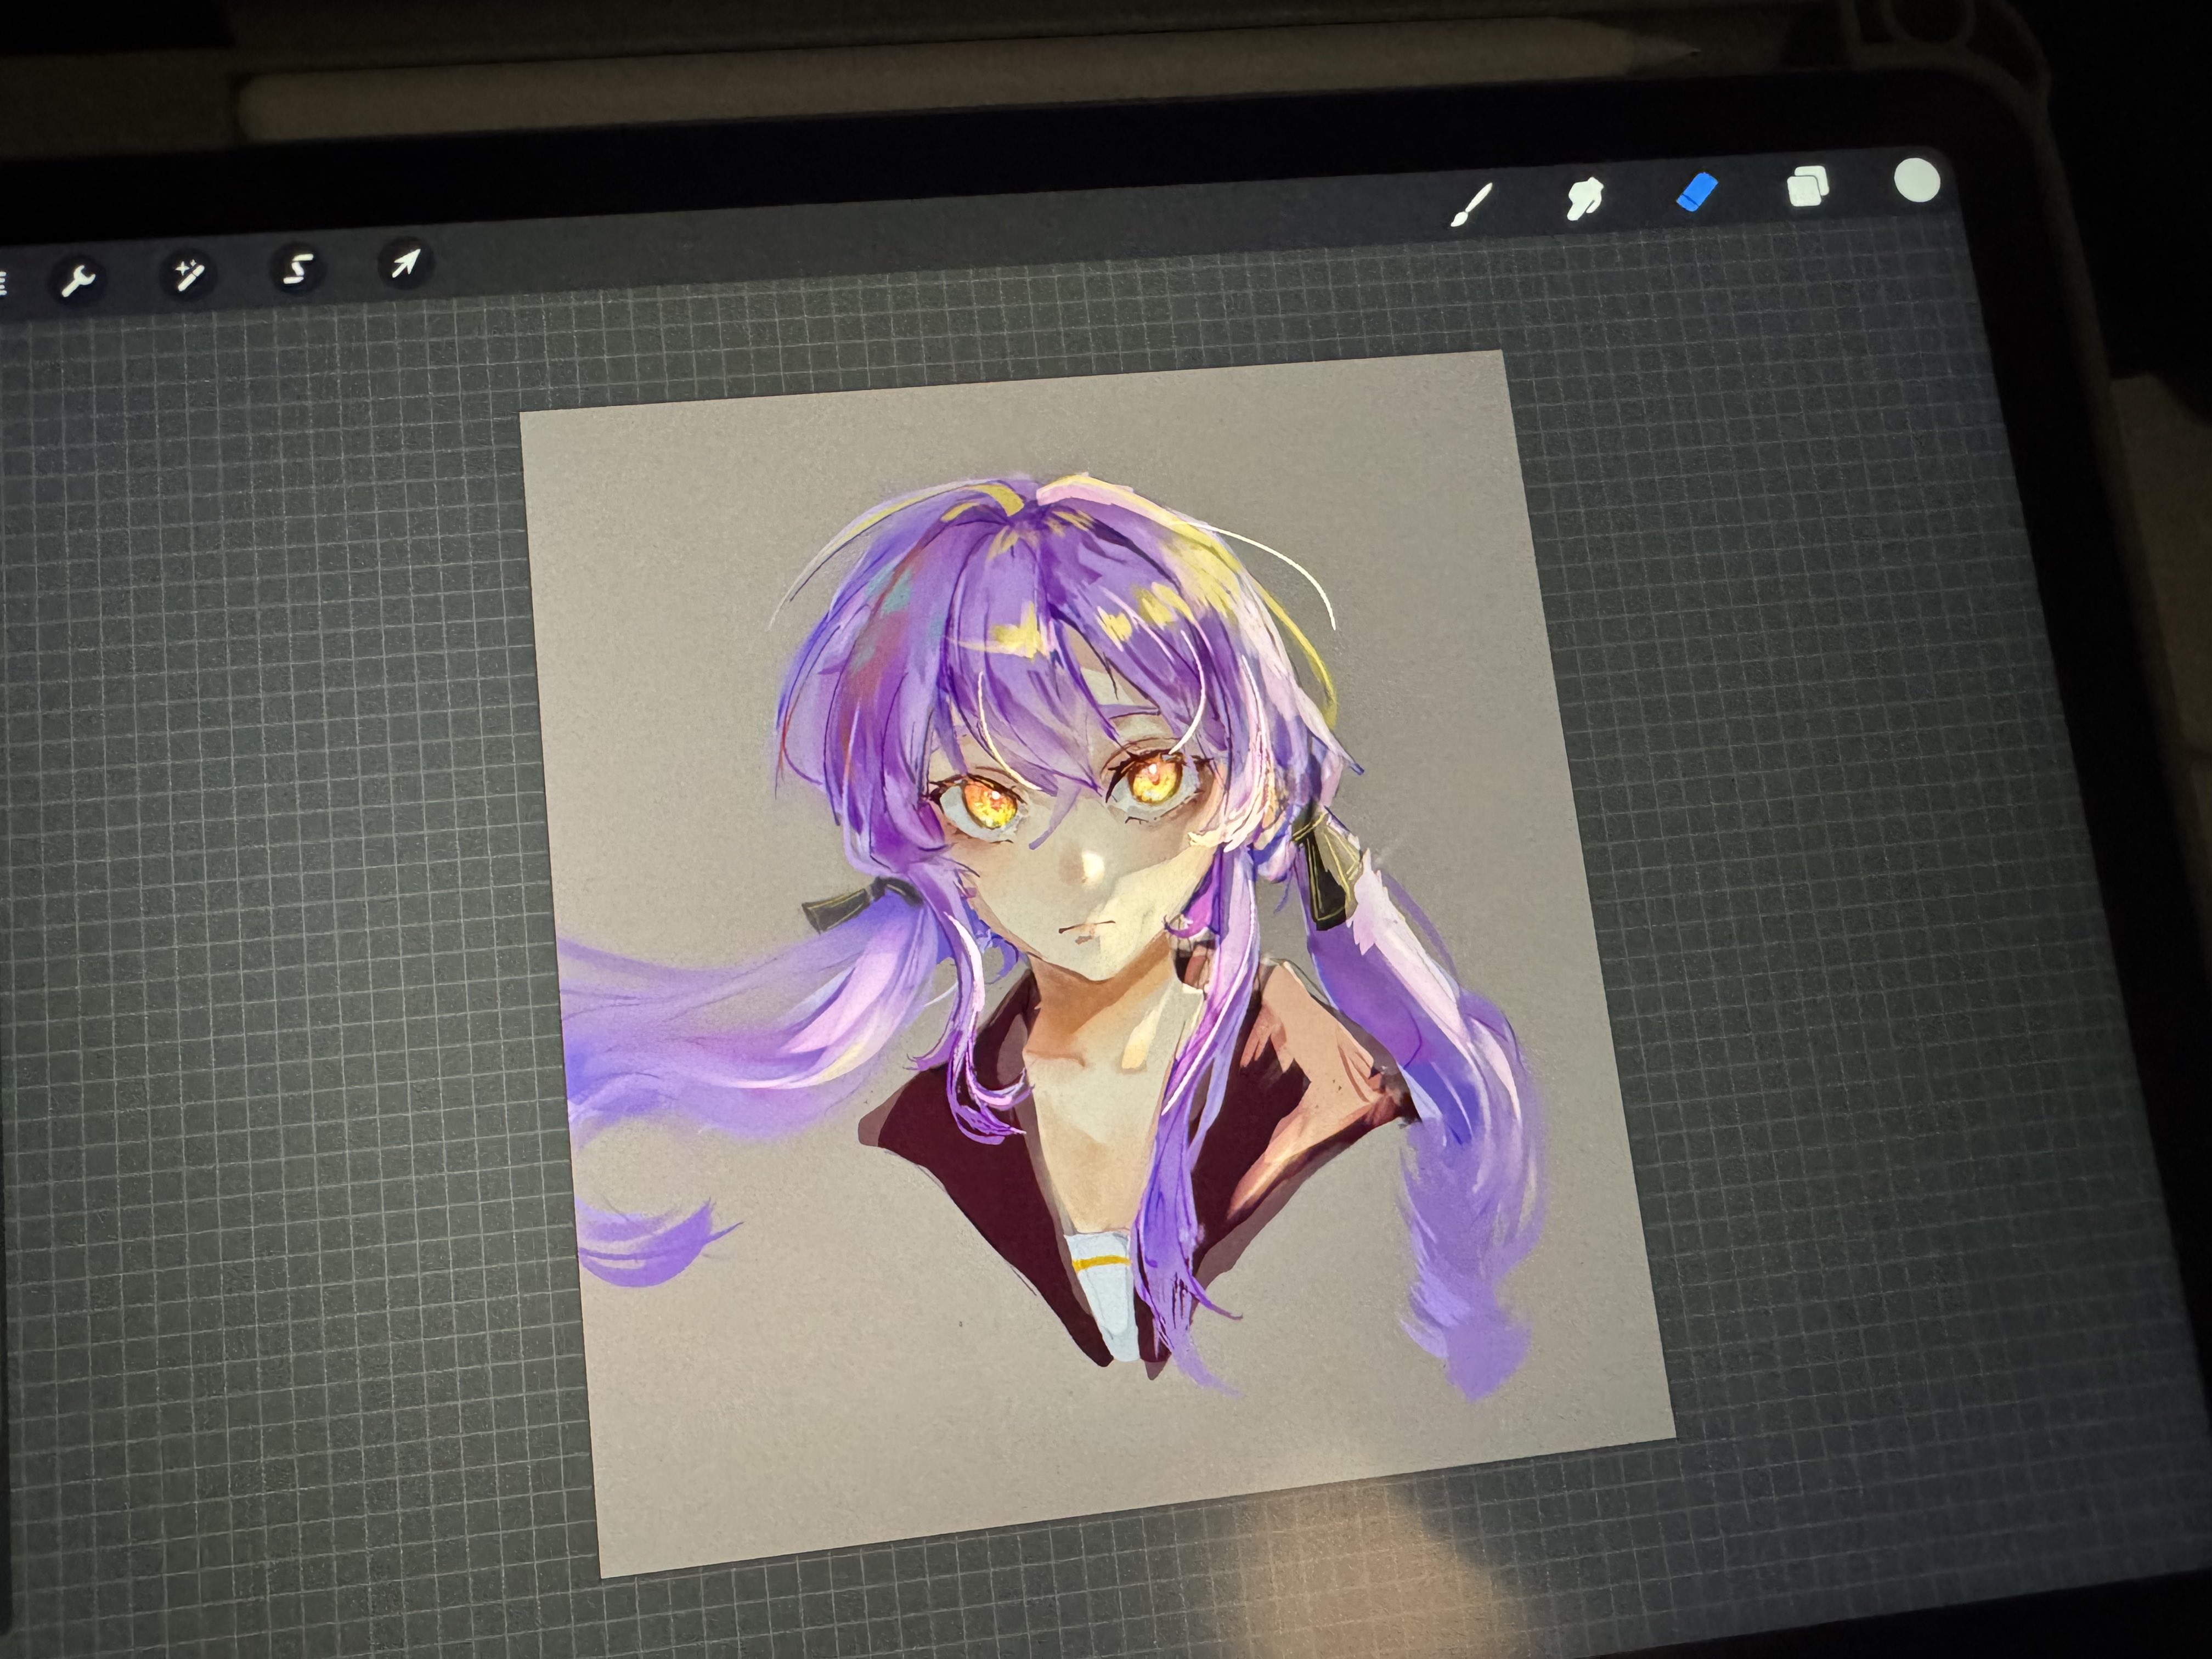
Task: Open the white active color circle
Action: pos(1917,182)
